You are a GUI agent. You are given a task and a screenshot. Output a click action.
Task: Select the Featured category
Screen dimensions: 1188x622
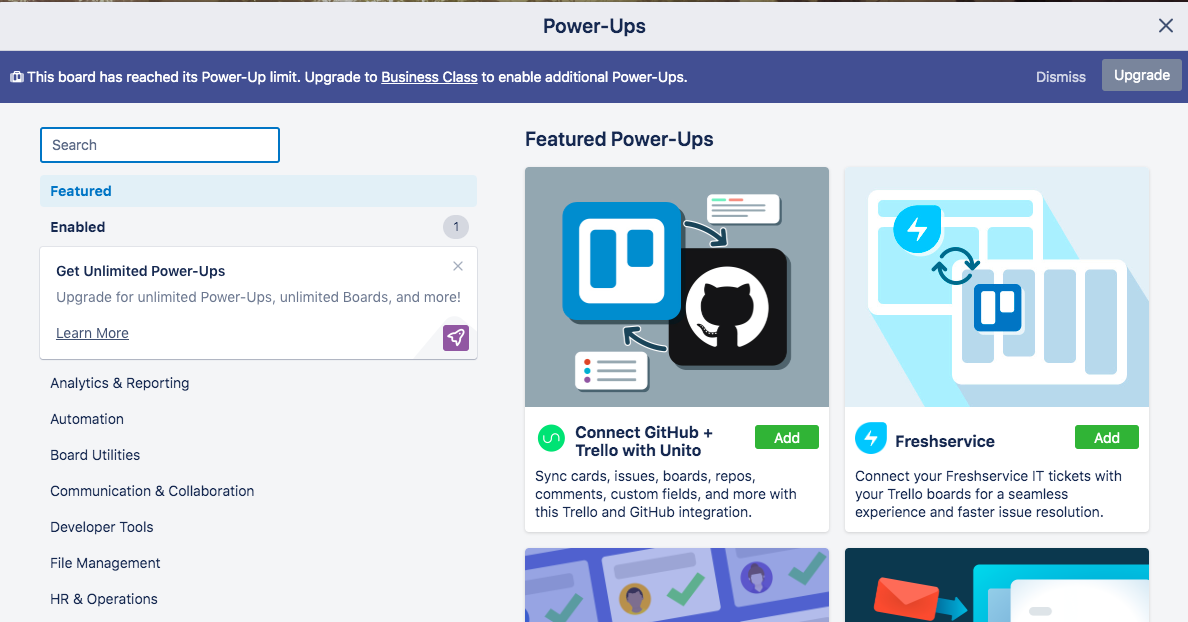pyautogui.click(x=81, y=191)
